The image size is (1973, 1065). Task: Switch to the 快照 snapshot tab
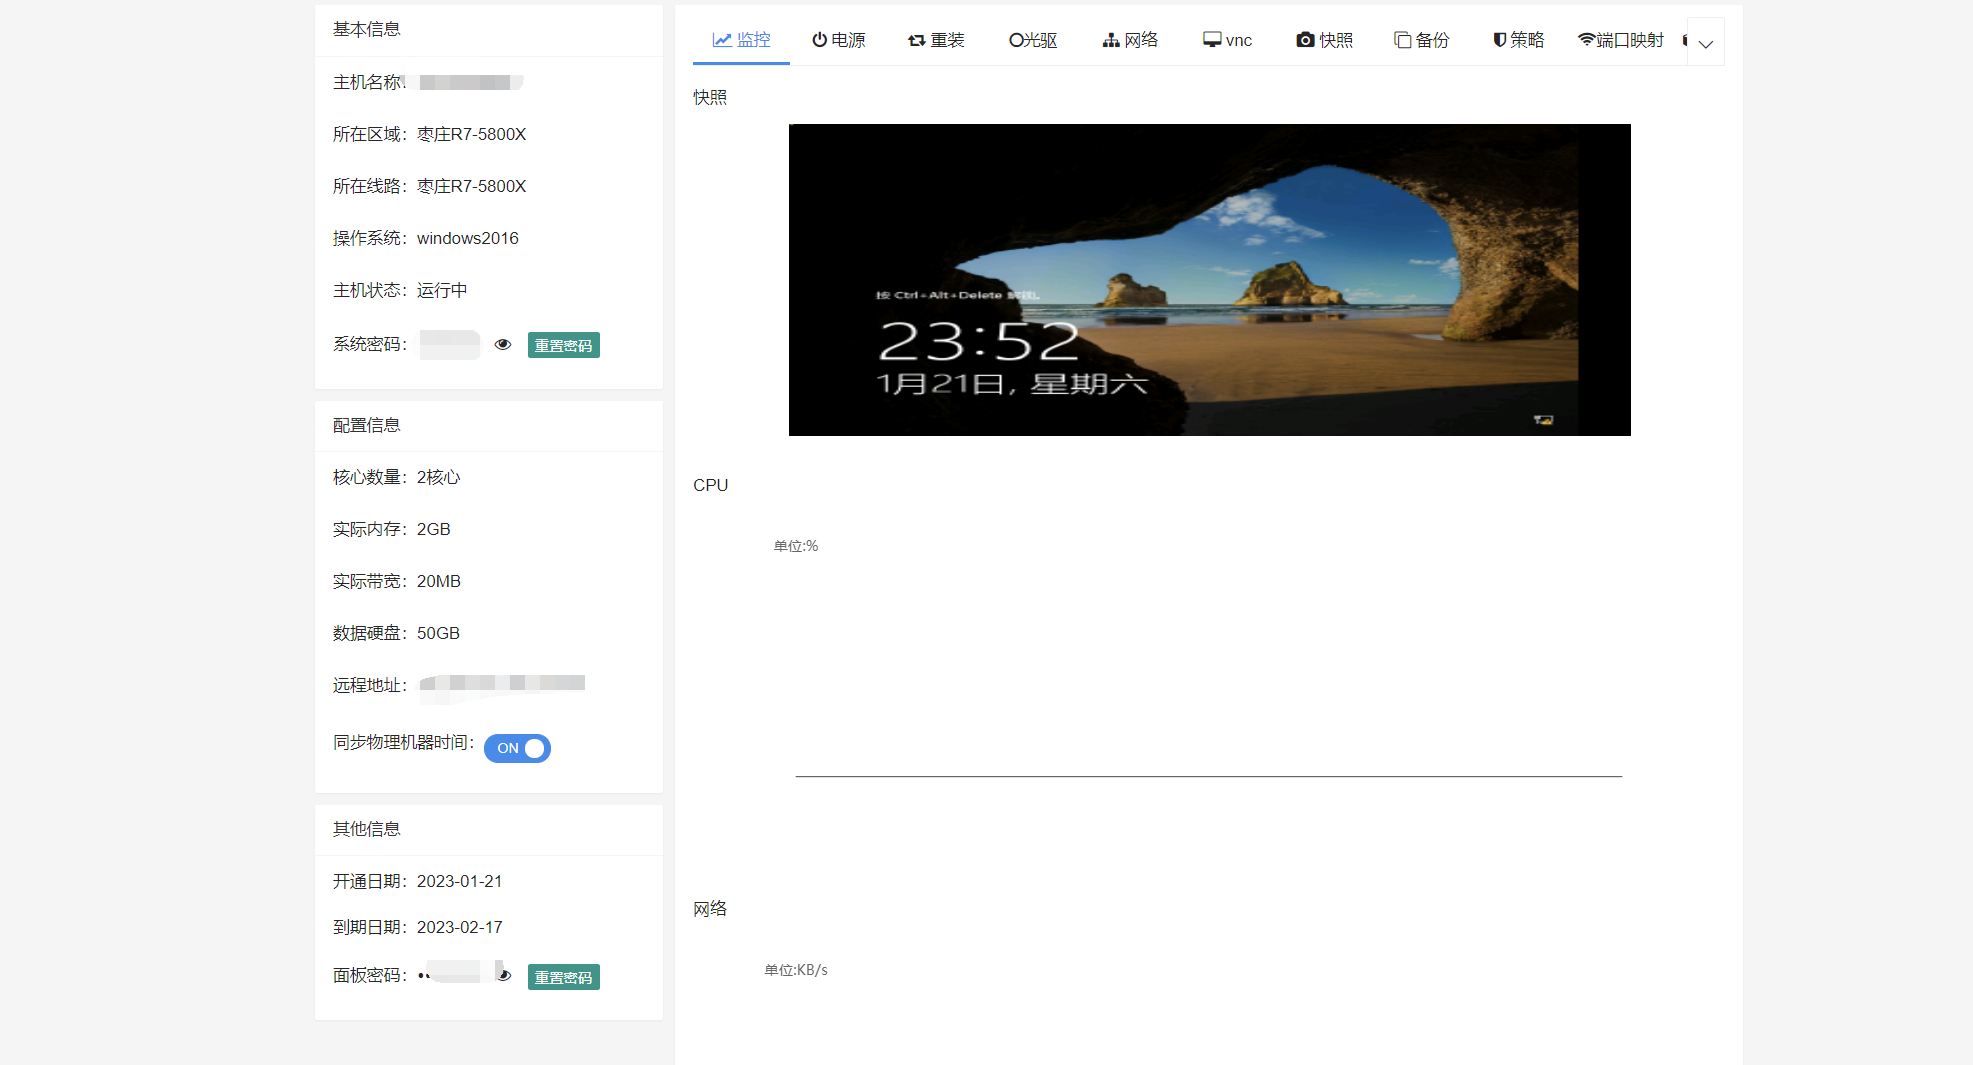pyautogui.click(x=1324, y=40)
